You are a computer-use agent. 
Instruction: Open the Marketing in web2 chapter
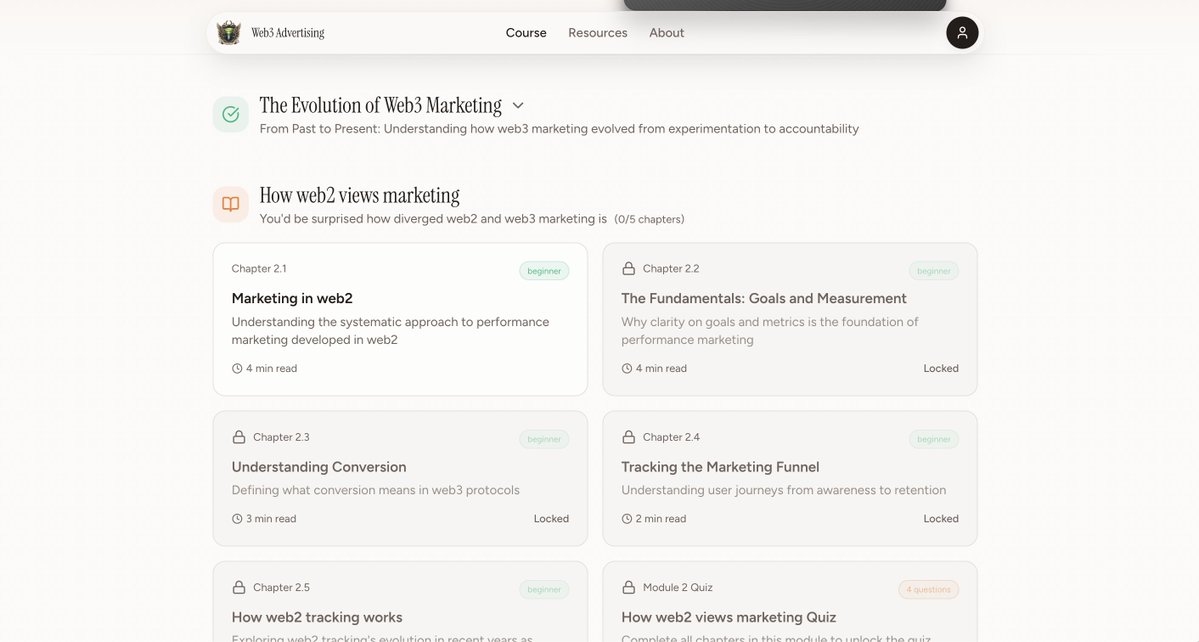click(x=400, y=319)
